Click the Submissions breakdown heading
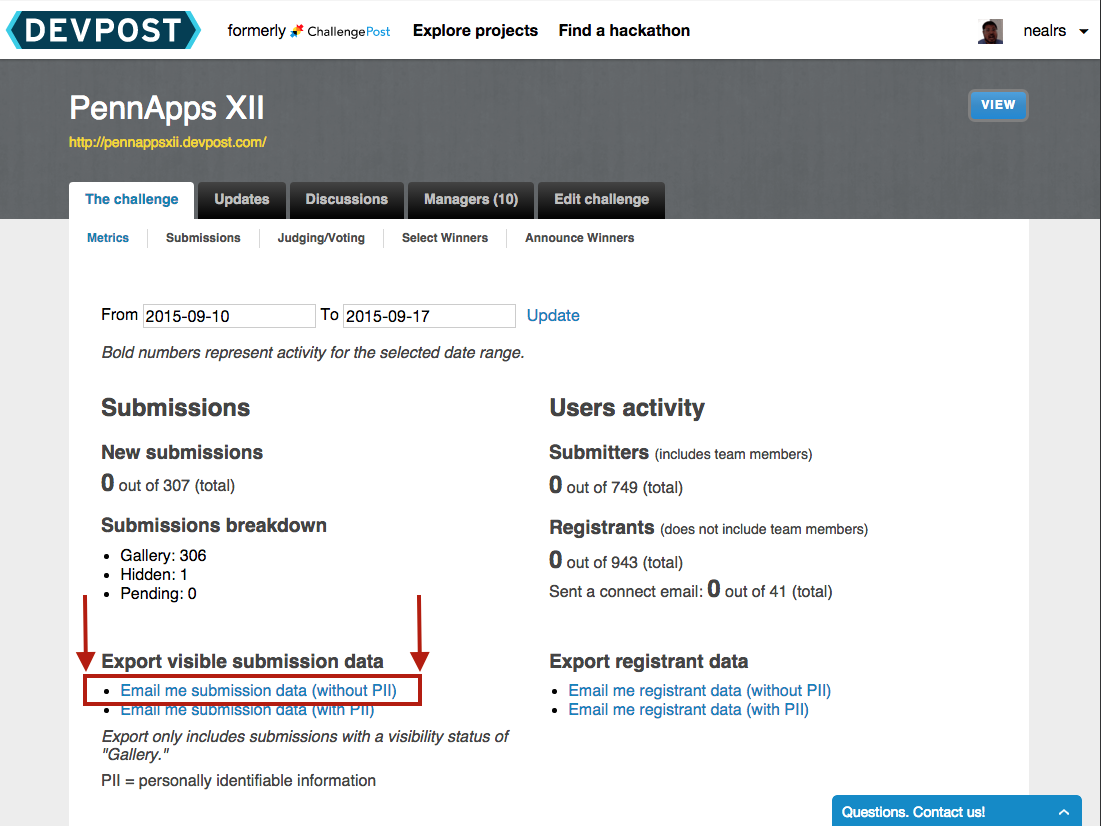1101x826 pixels. point(213,525)
